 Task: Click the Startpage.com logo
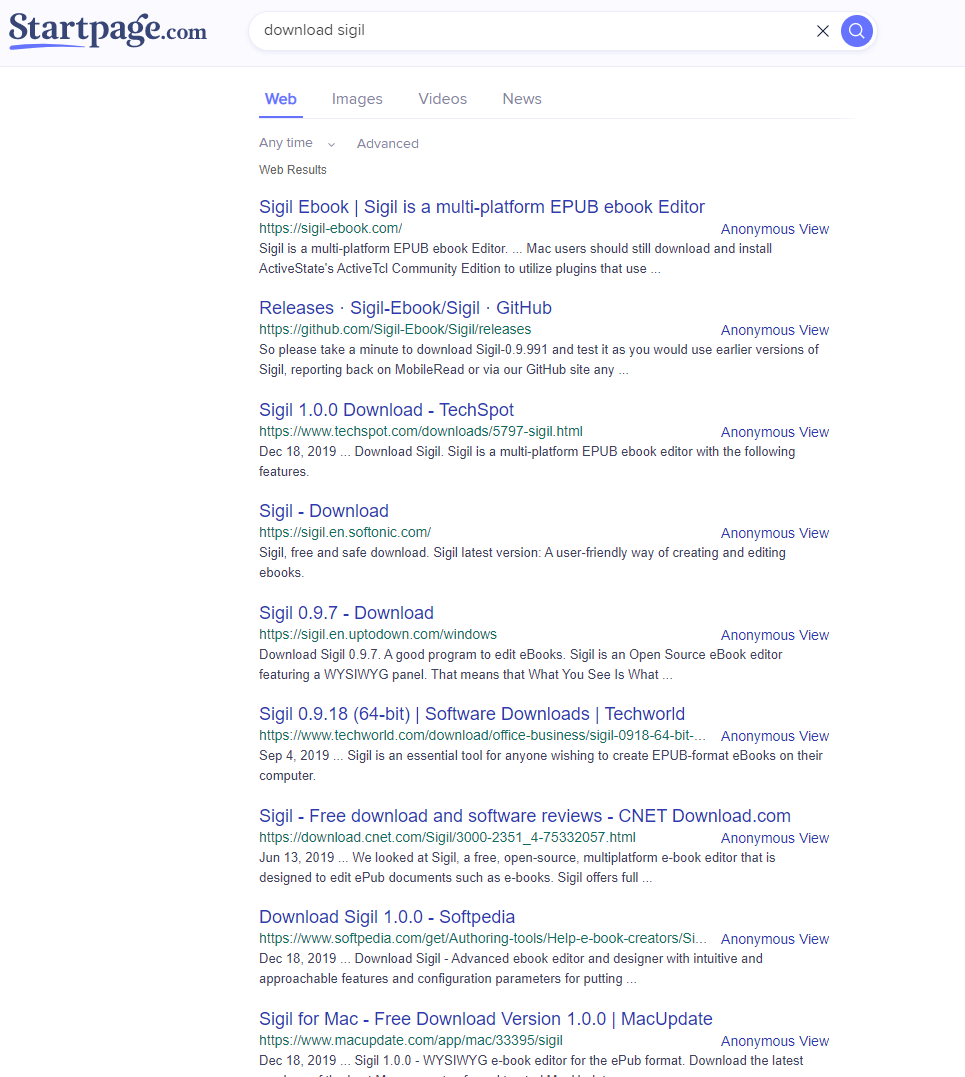(108, 30)
